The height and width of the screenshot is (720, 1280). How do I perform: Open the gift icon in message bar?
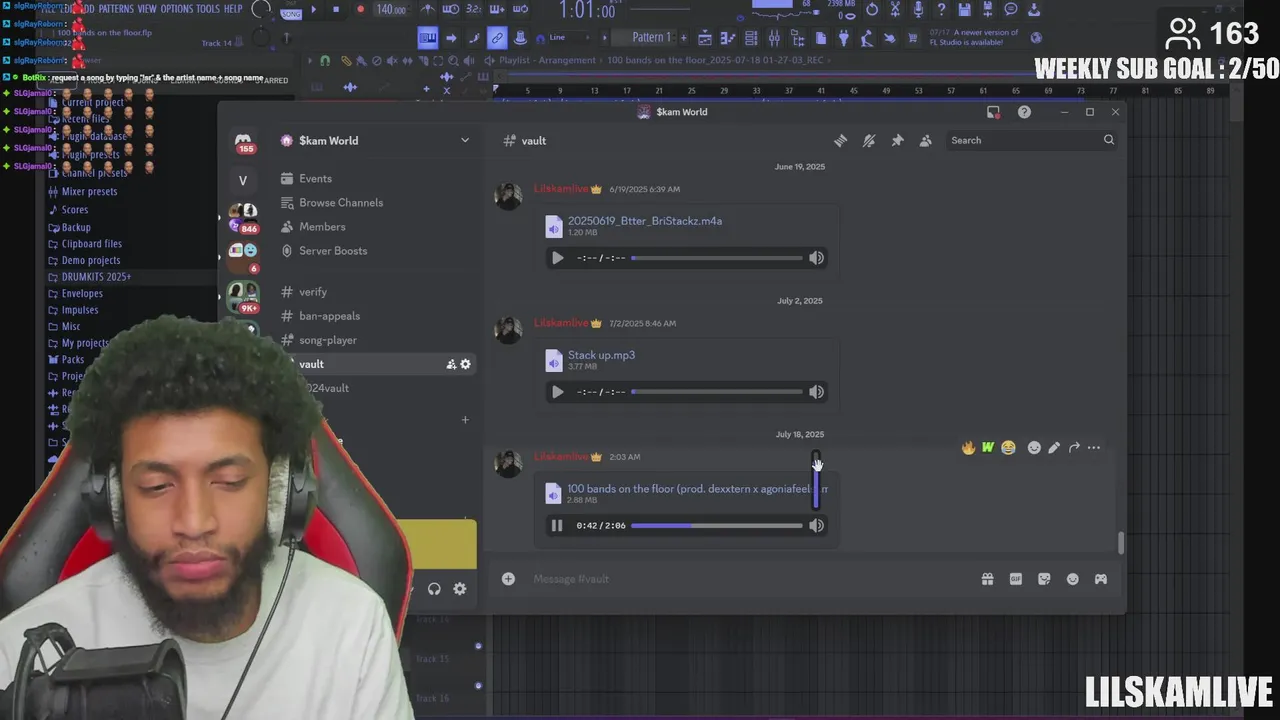tap(987, 579)
